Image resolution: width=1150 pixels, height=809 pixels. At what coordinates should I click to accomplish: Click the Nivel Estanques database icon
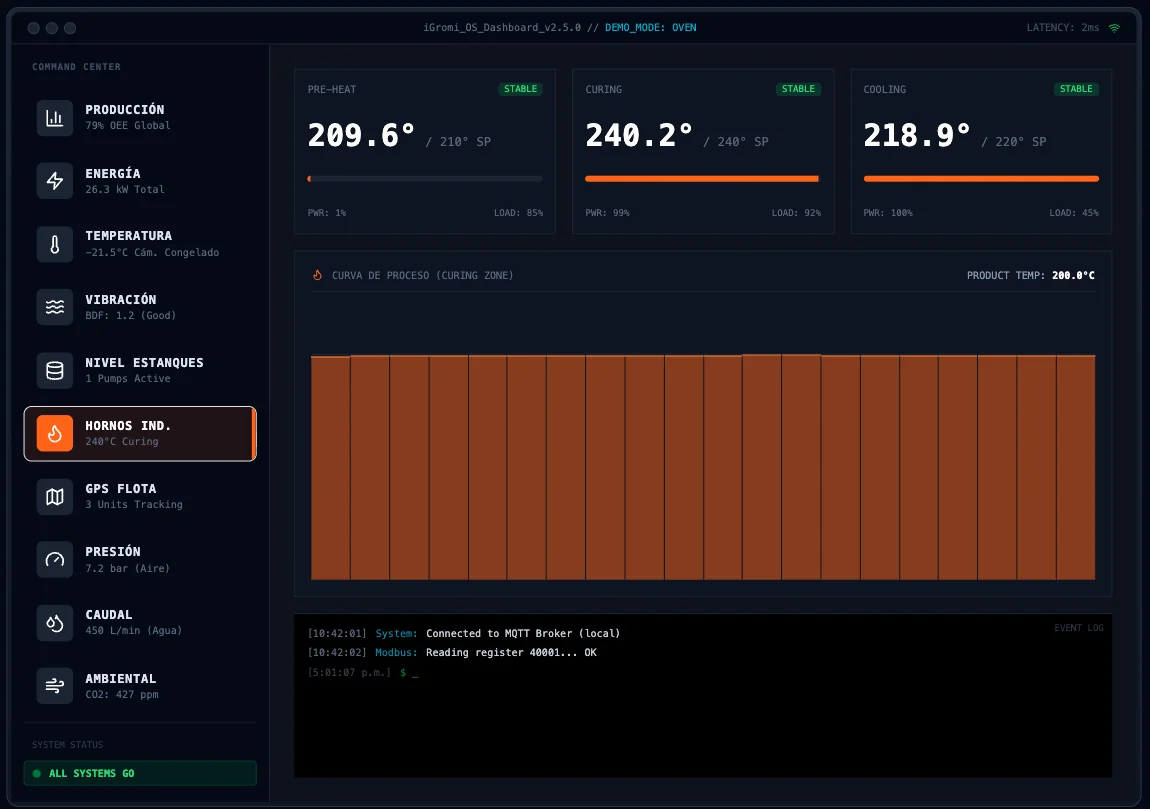[55, 370]
